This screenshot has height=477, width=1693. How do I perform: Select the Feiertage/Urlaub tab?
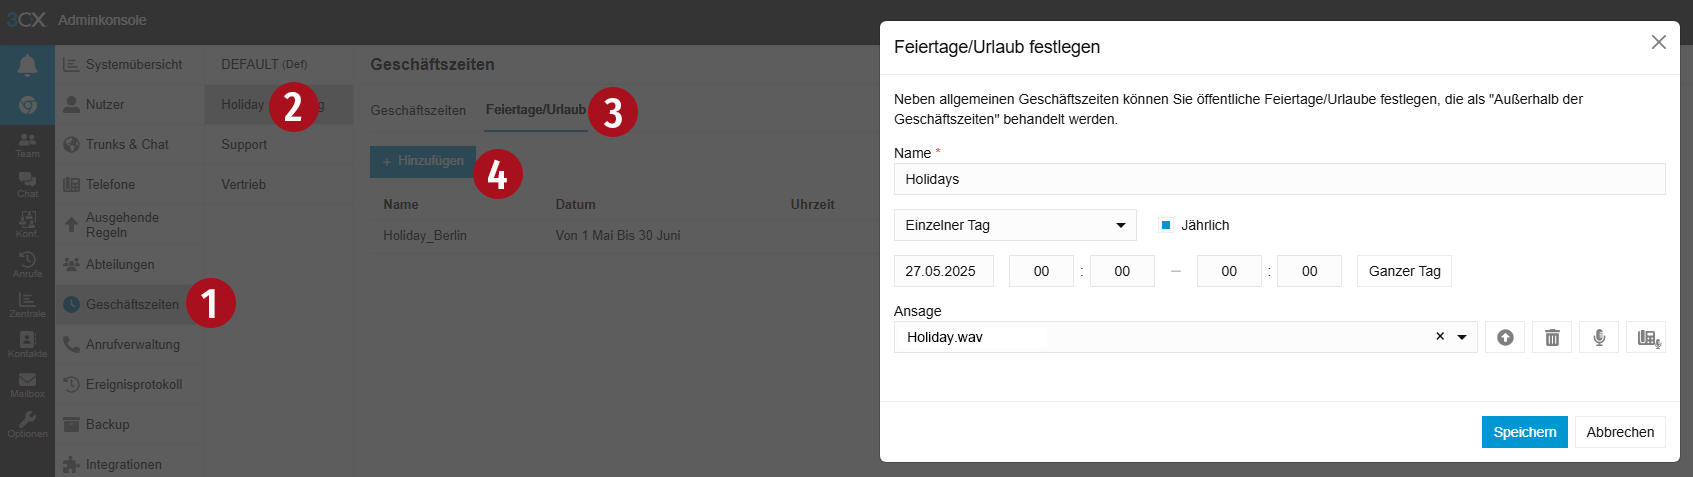click(536, 110)
